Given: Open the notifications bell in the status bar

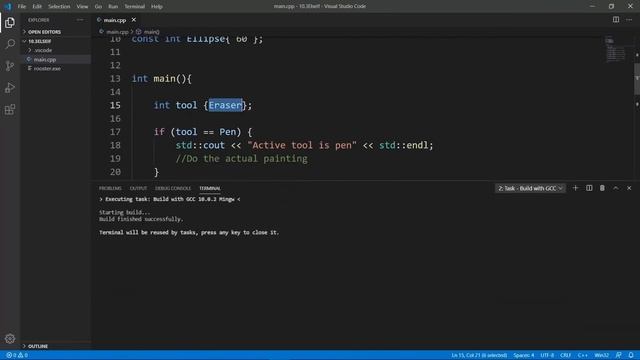Looking at the screenshot, I should [x=631, y=355].
